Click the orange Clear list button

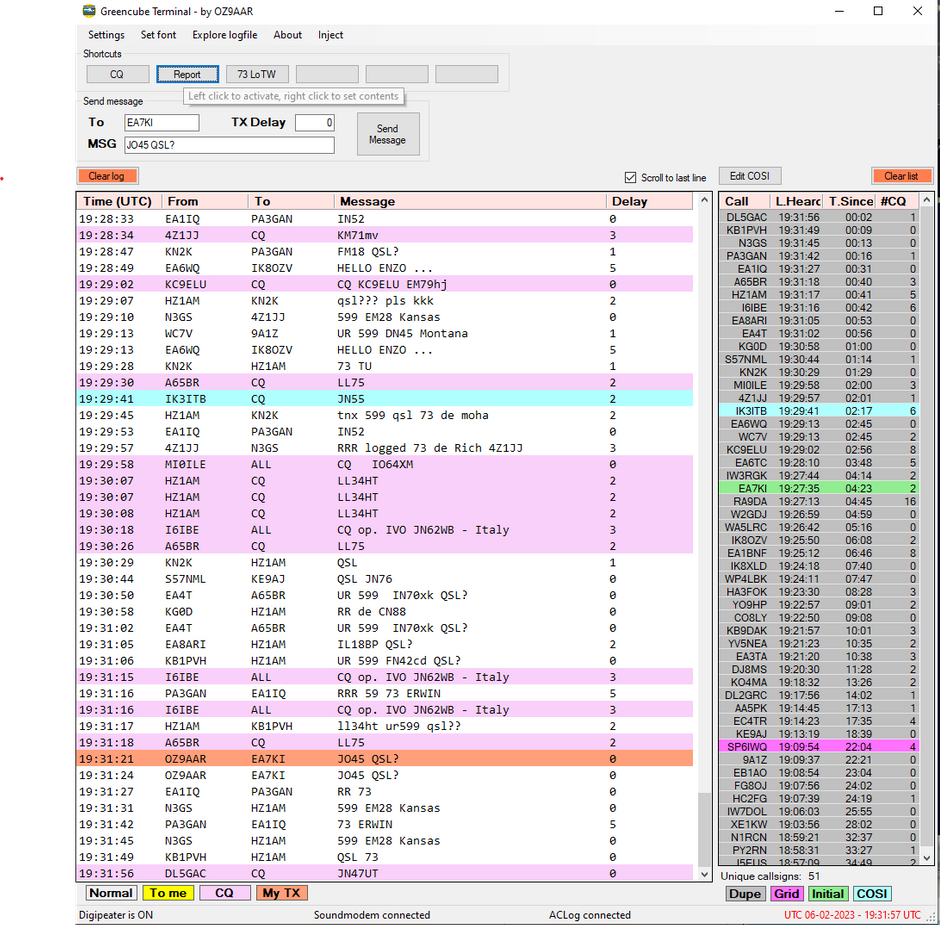coord(902,176)
